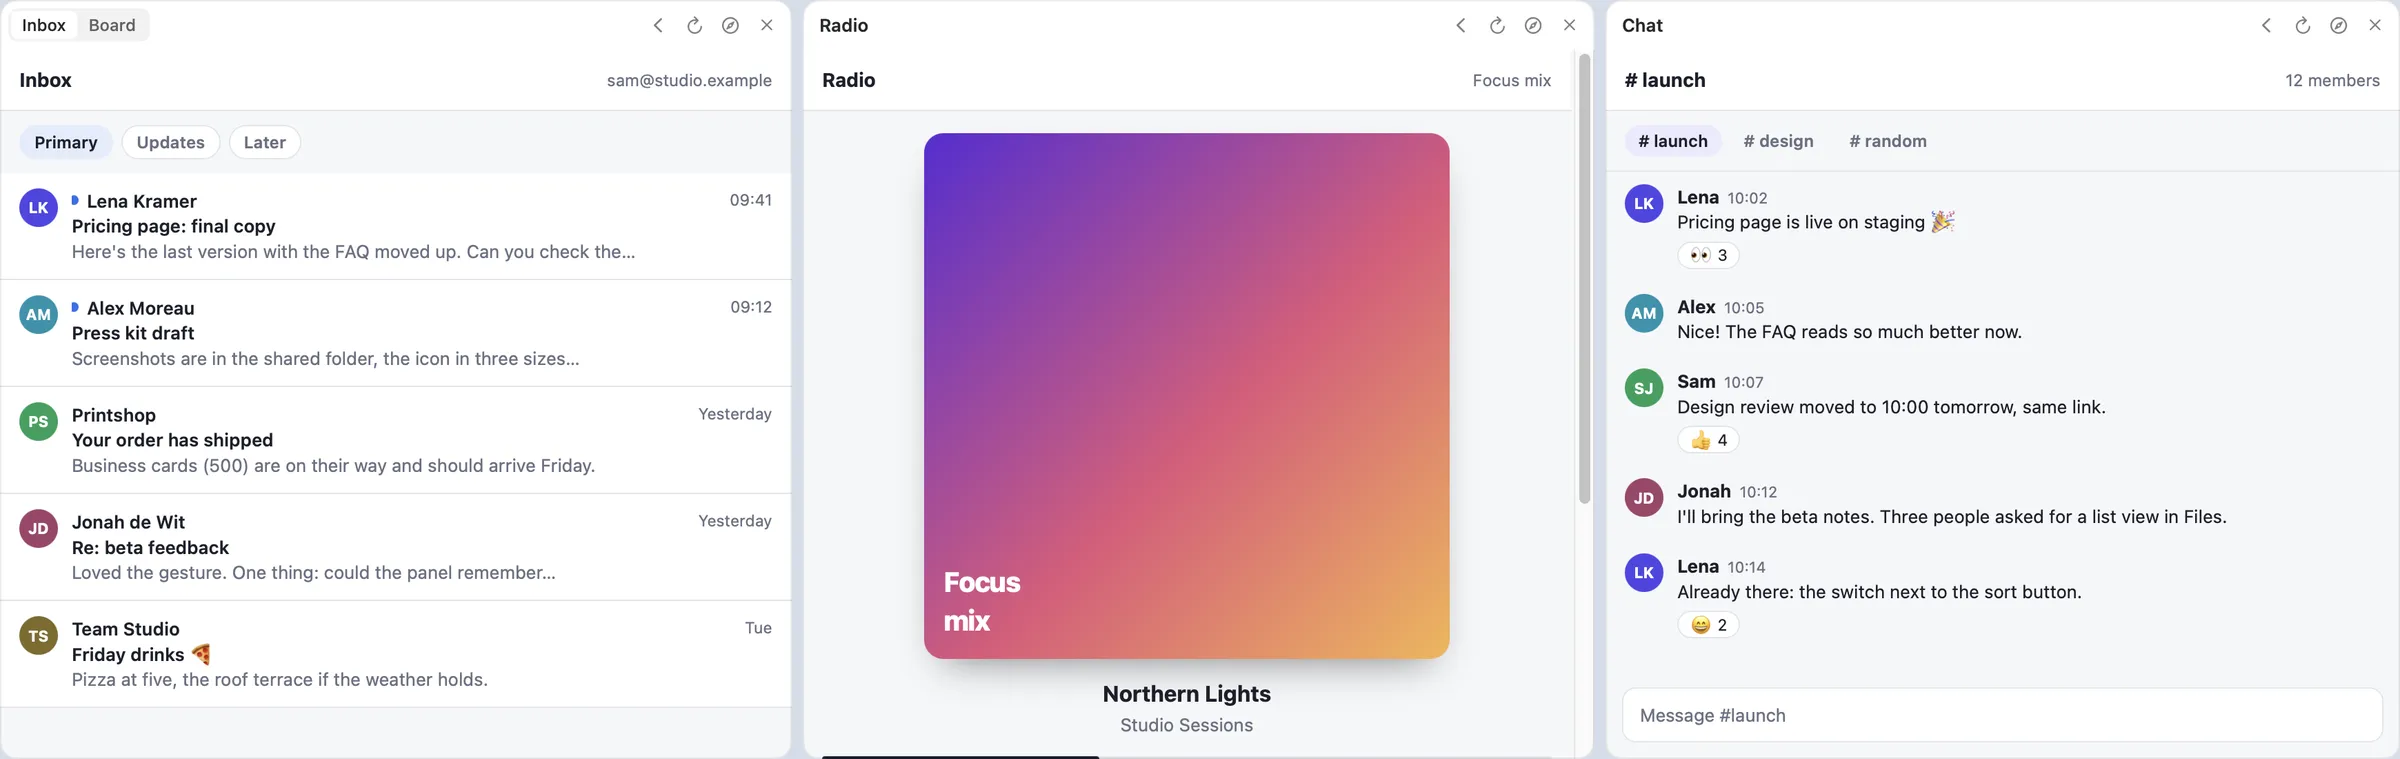The image size is (2400, 759).
Task: Open the "Your order has shipped" email
Action: (396, 440)
